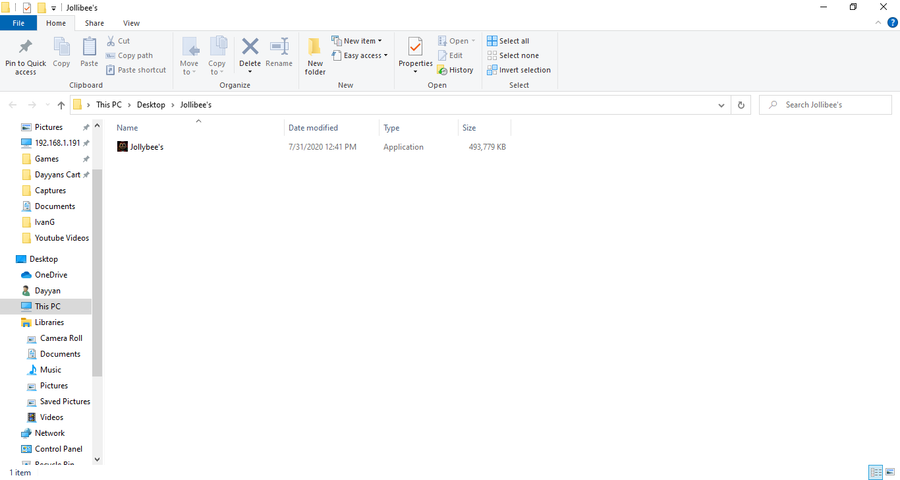Open the File menu tab
The width and height of the screenshot is (900, 480).
pos(18,23)
